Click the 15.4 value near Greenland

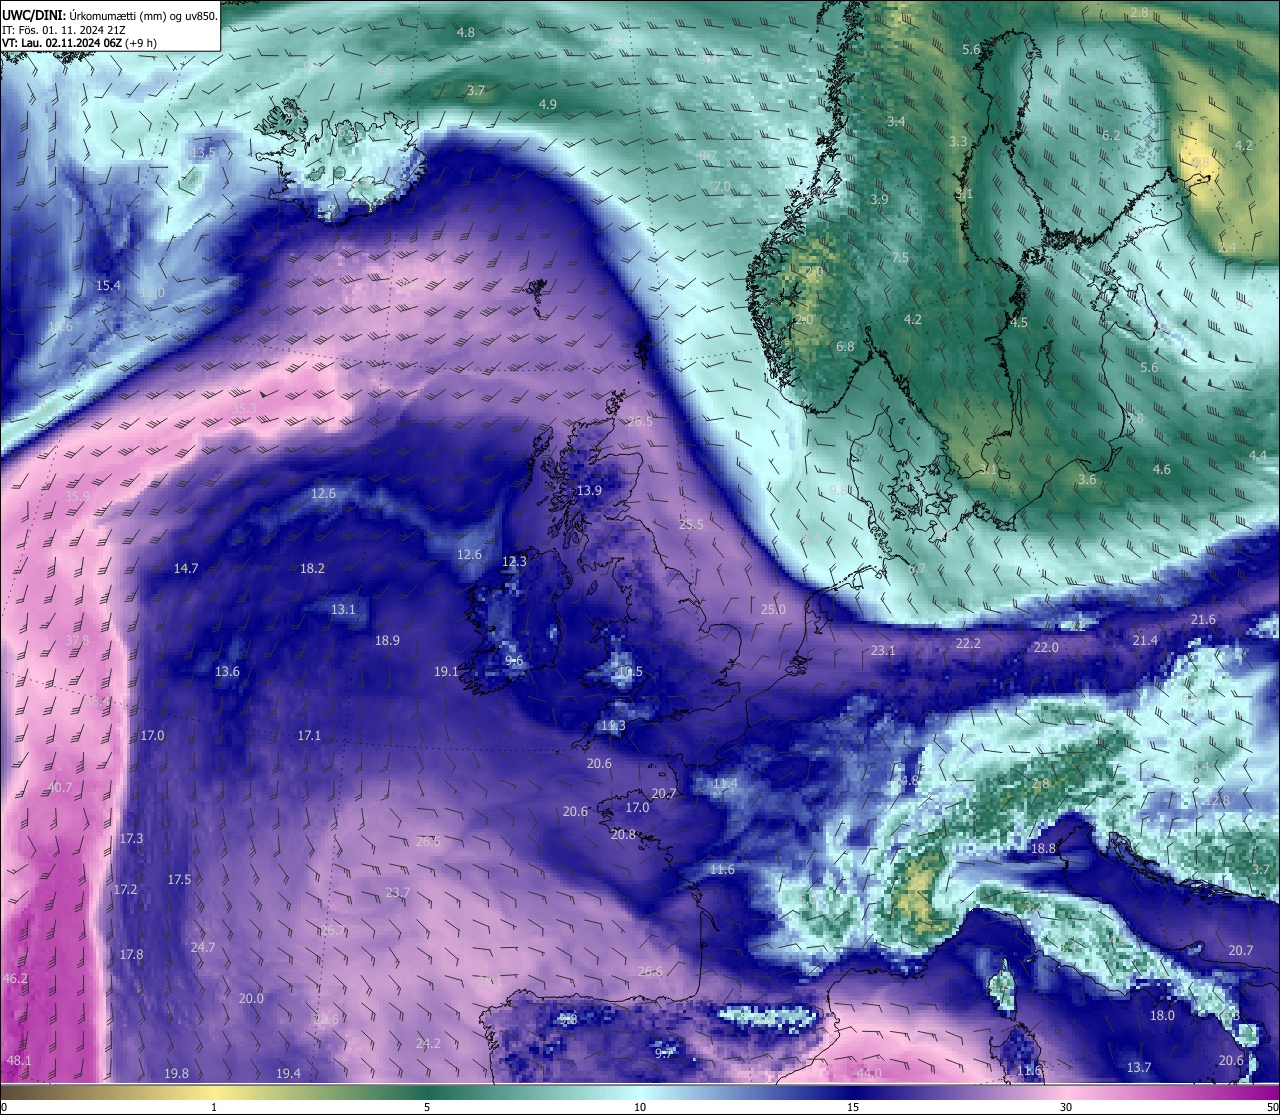(x=108, y=286)
